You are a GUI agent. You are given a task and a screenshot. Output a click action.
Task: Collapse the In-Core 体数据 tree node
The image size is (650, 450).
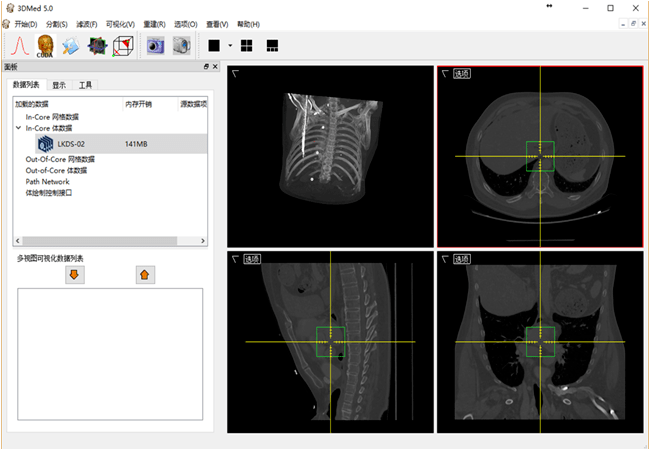pos(18,128)
